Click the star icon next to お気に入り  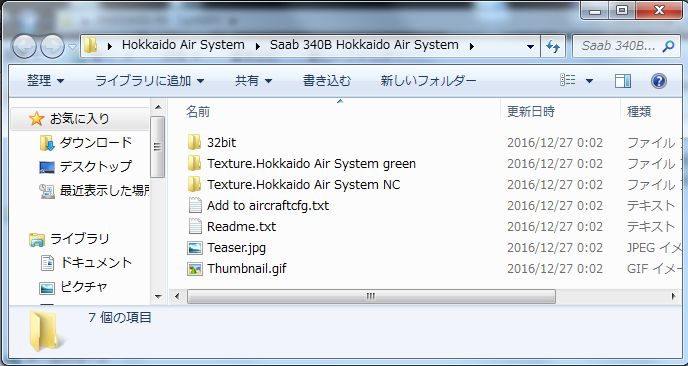click(36, 118)
